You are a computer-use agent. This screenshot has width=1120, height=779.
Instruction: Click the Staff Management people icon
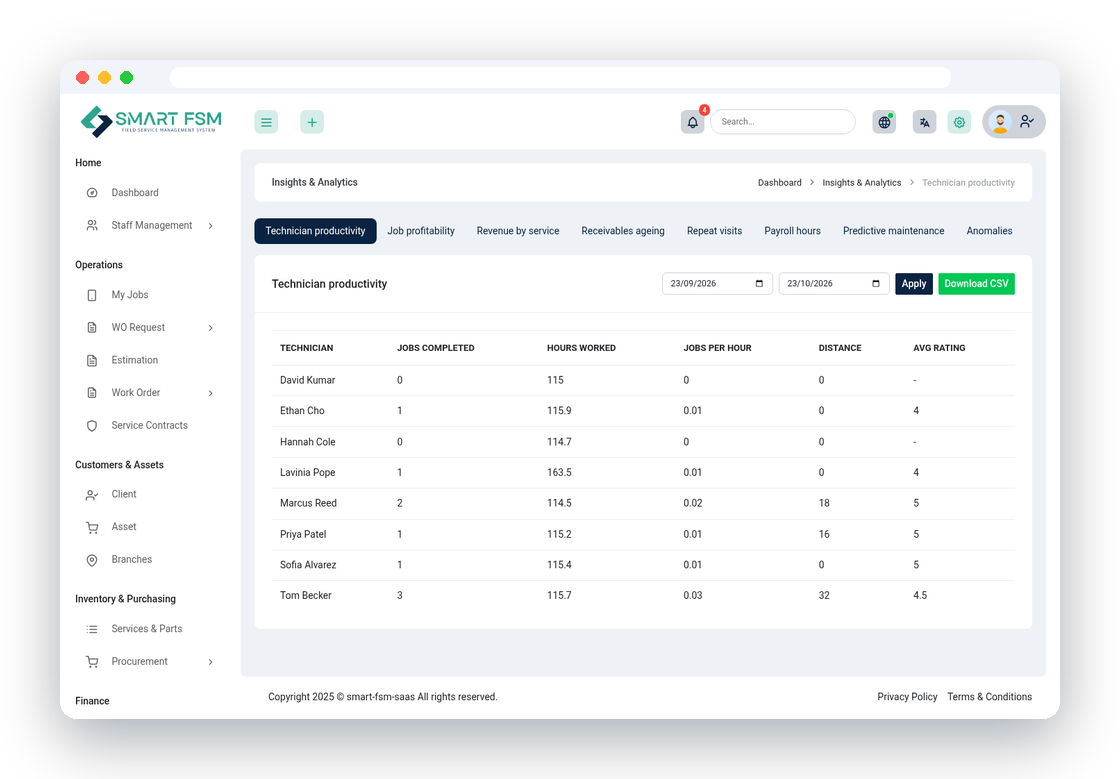pos(92,226)
